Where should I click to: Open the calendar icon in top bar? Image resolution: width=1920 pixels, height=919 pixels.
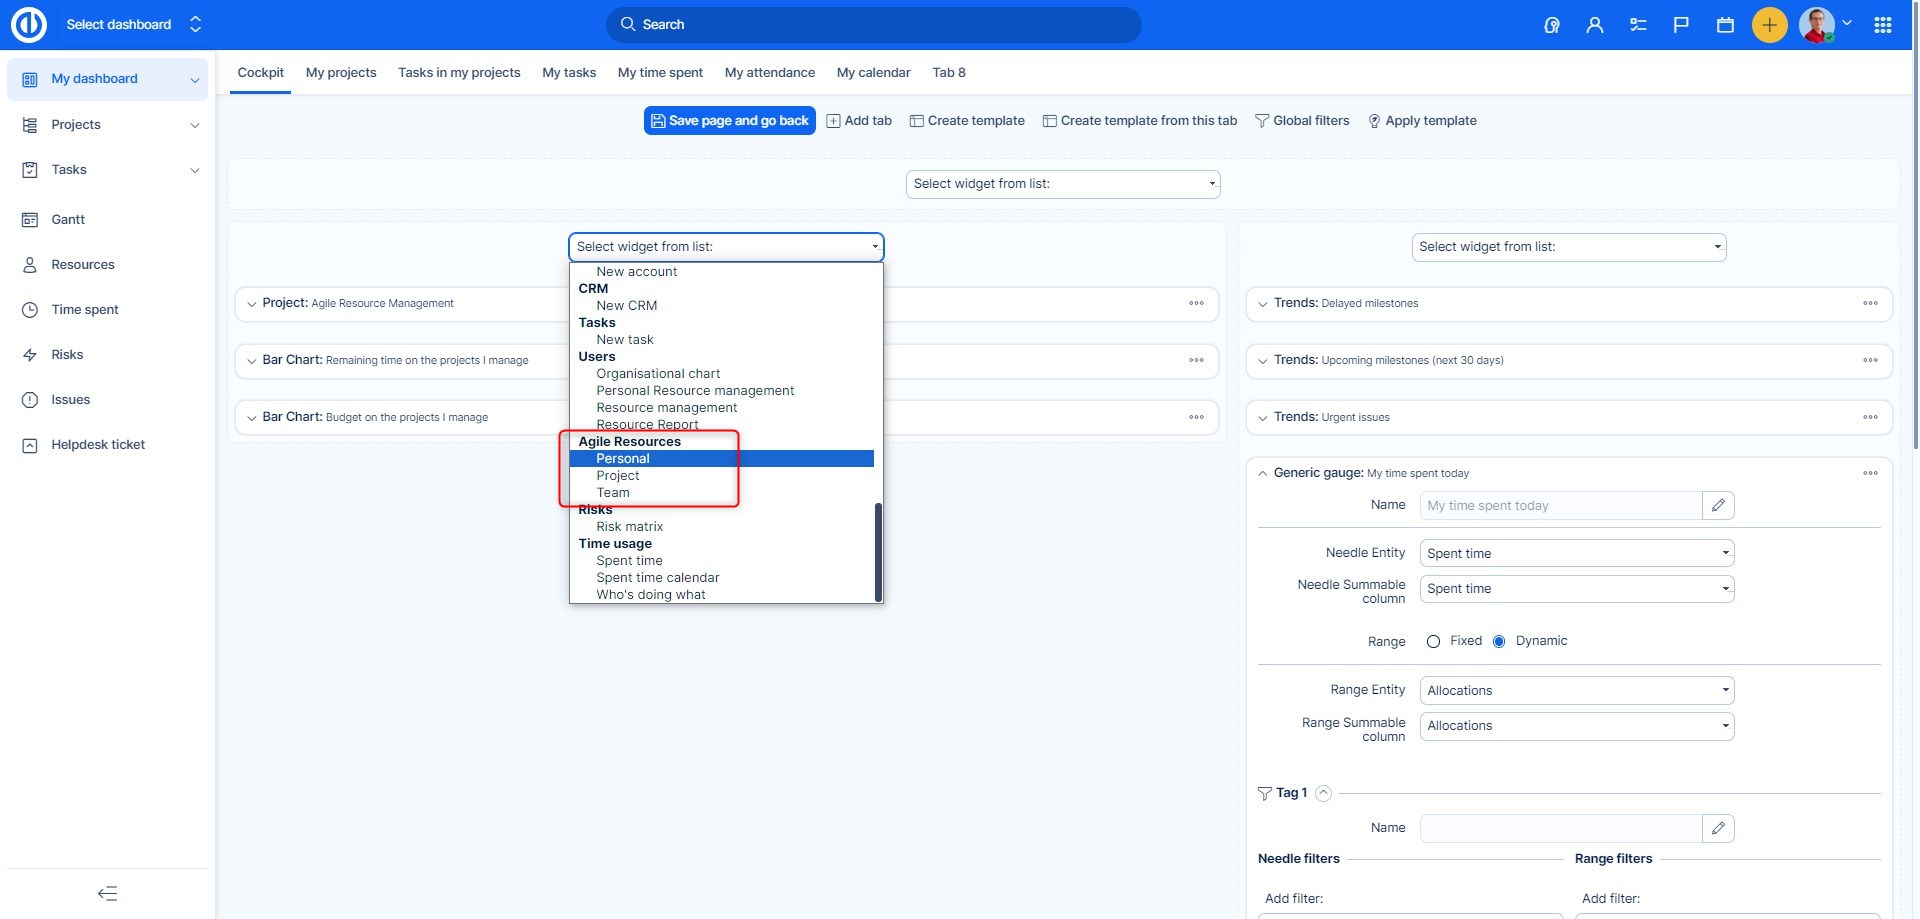click(1725, 25)
